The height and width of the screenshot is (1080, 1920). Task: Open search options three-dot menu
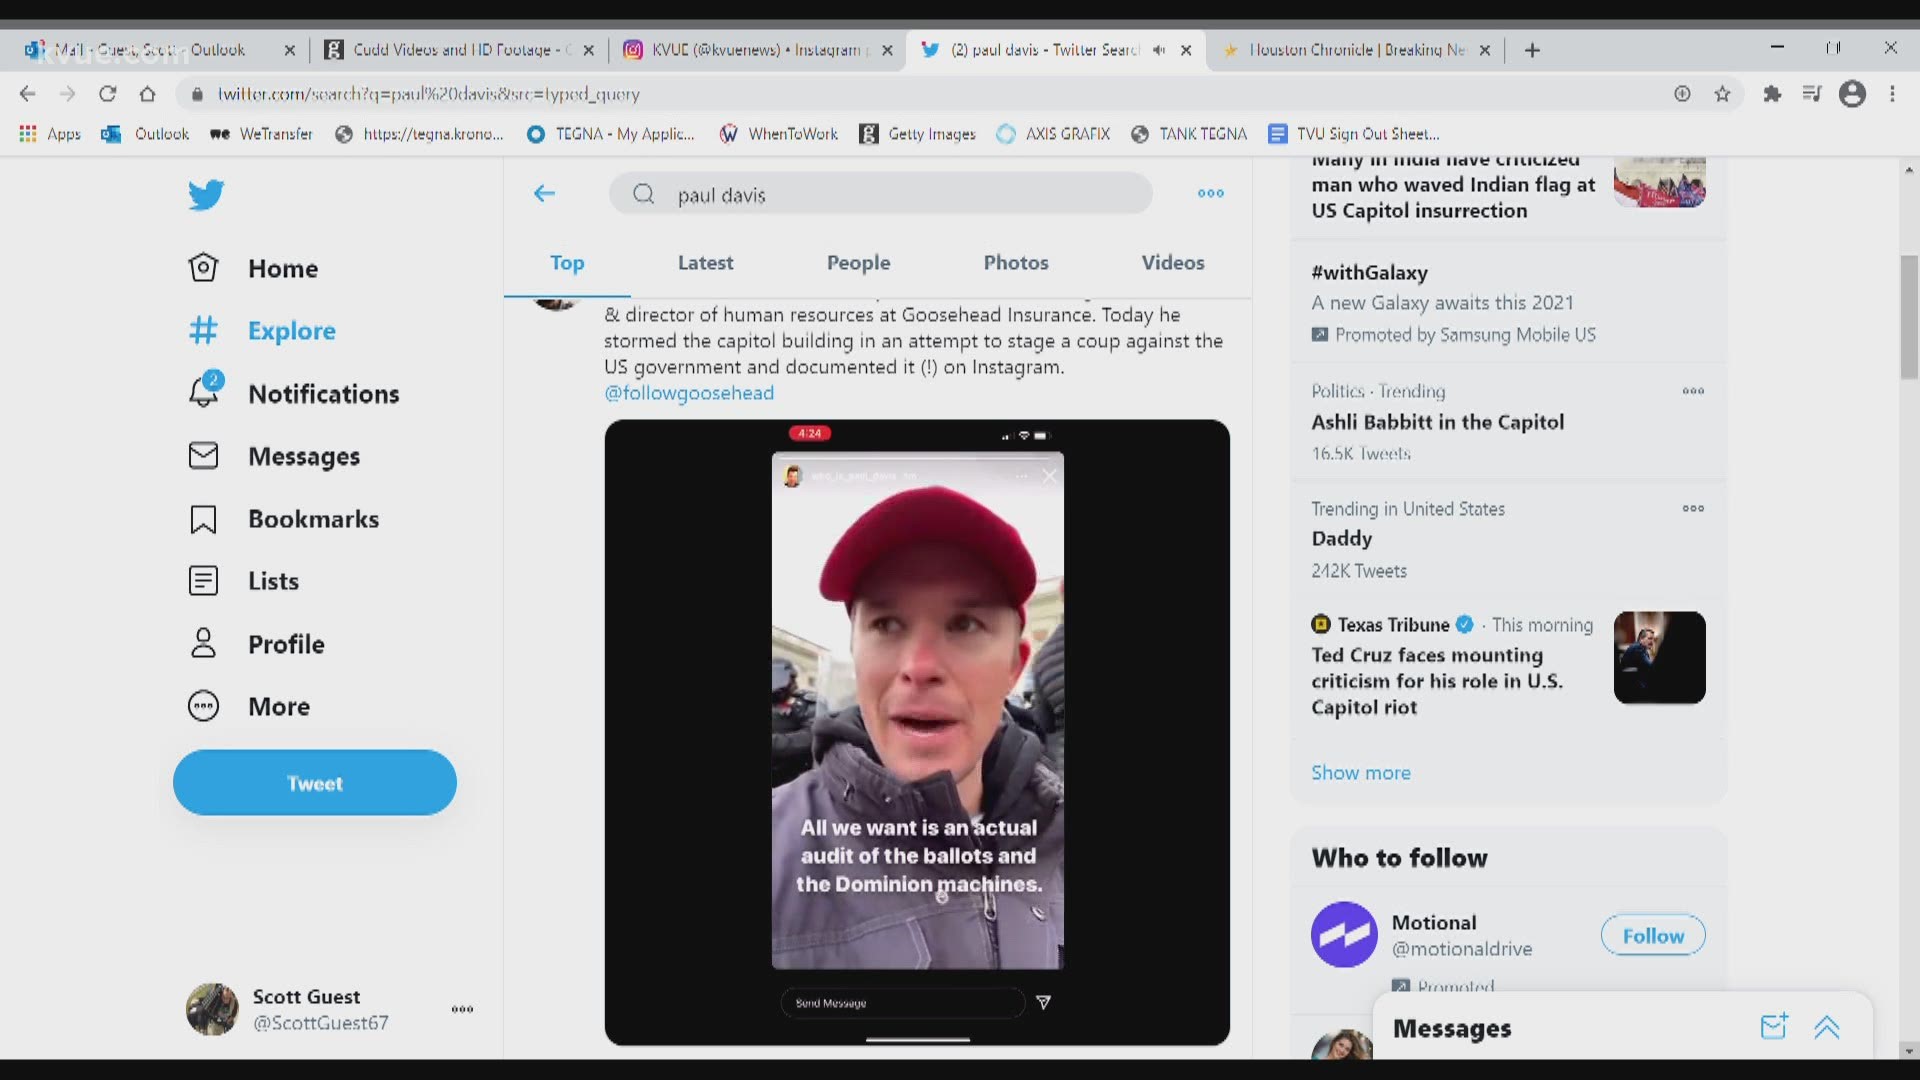[x=1211, y=194]
